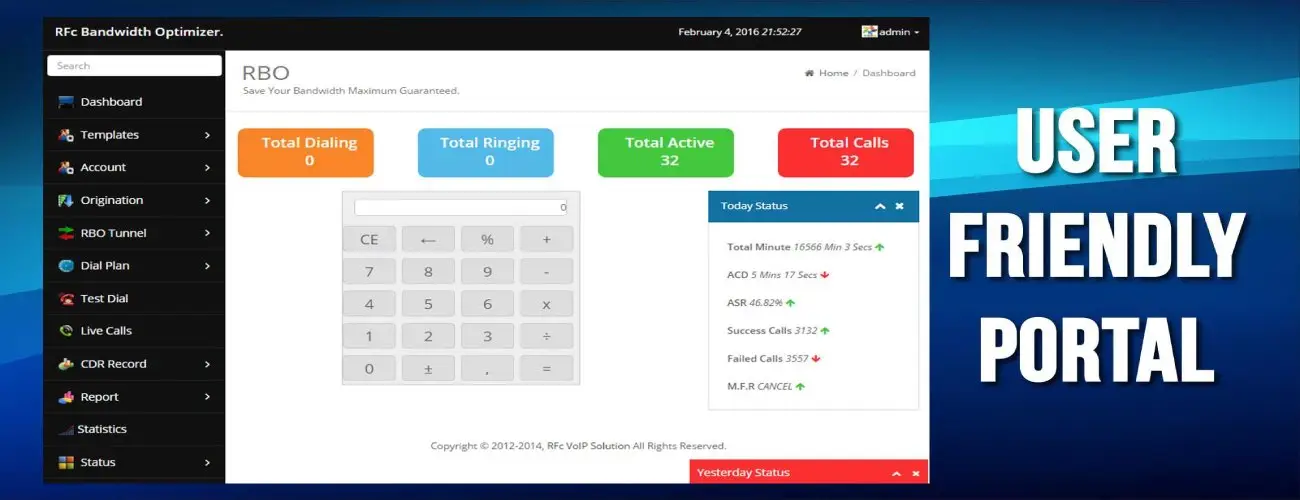Click the calculator 7 key

coord(369,272)
